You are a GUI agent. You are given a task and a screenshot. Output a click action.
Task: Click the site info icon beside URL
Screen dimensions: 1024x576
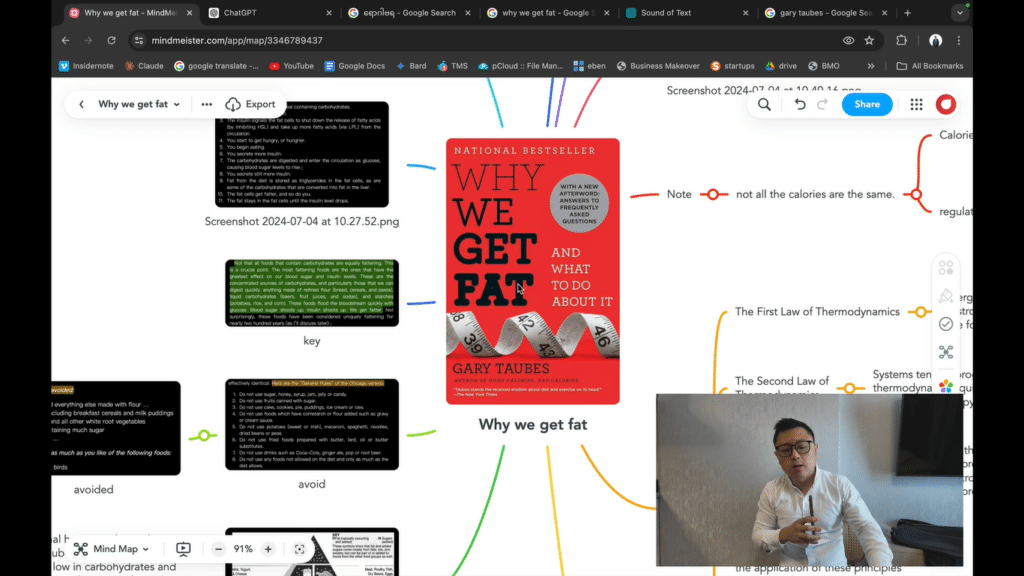[x=138, y=40]
